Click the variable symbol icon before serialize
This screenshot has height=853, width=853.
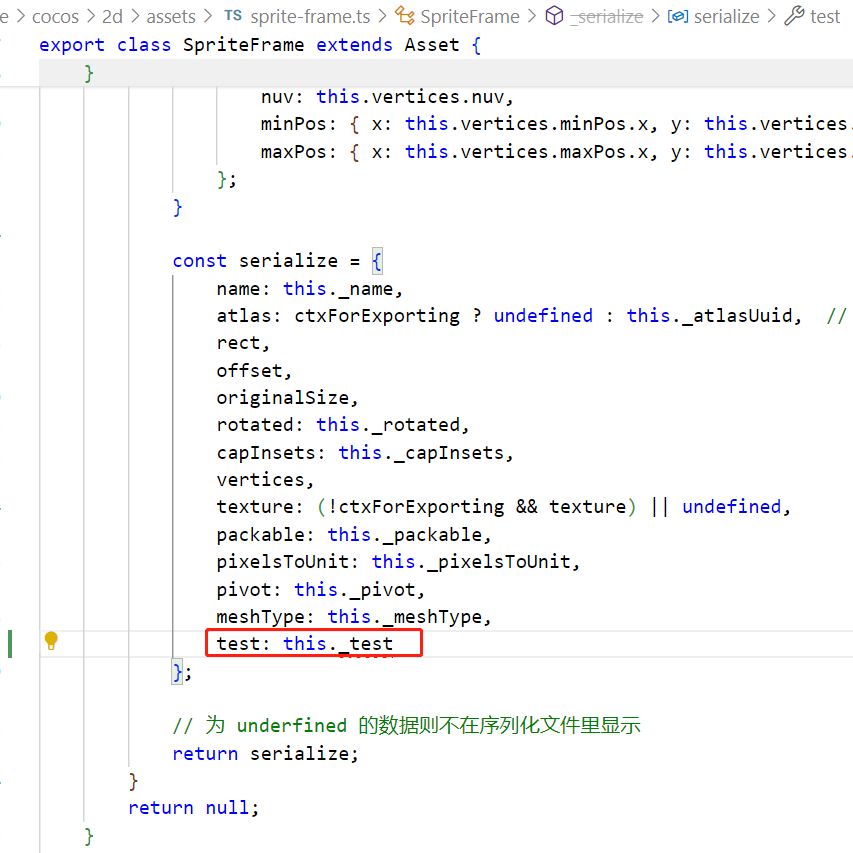678,17
